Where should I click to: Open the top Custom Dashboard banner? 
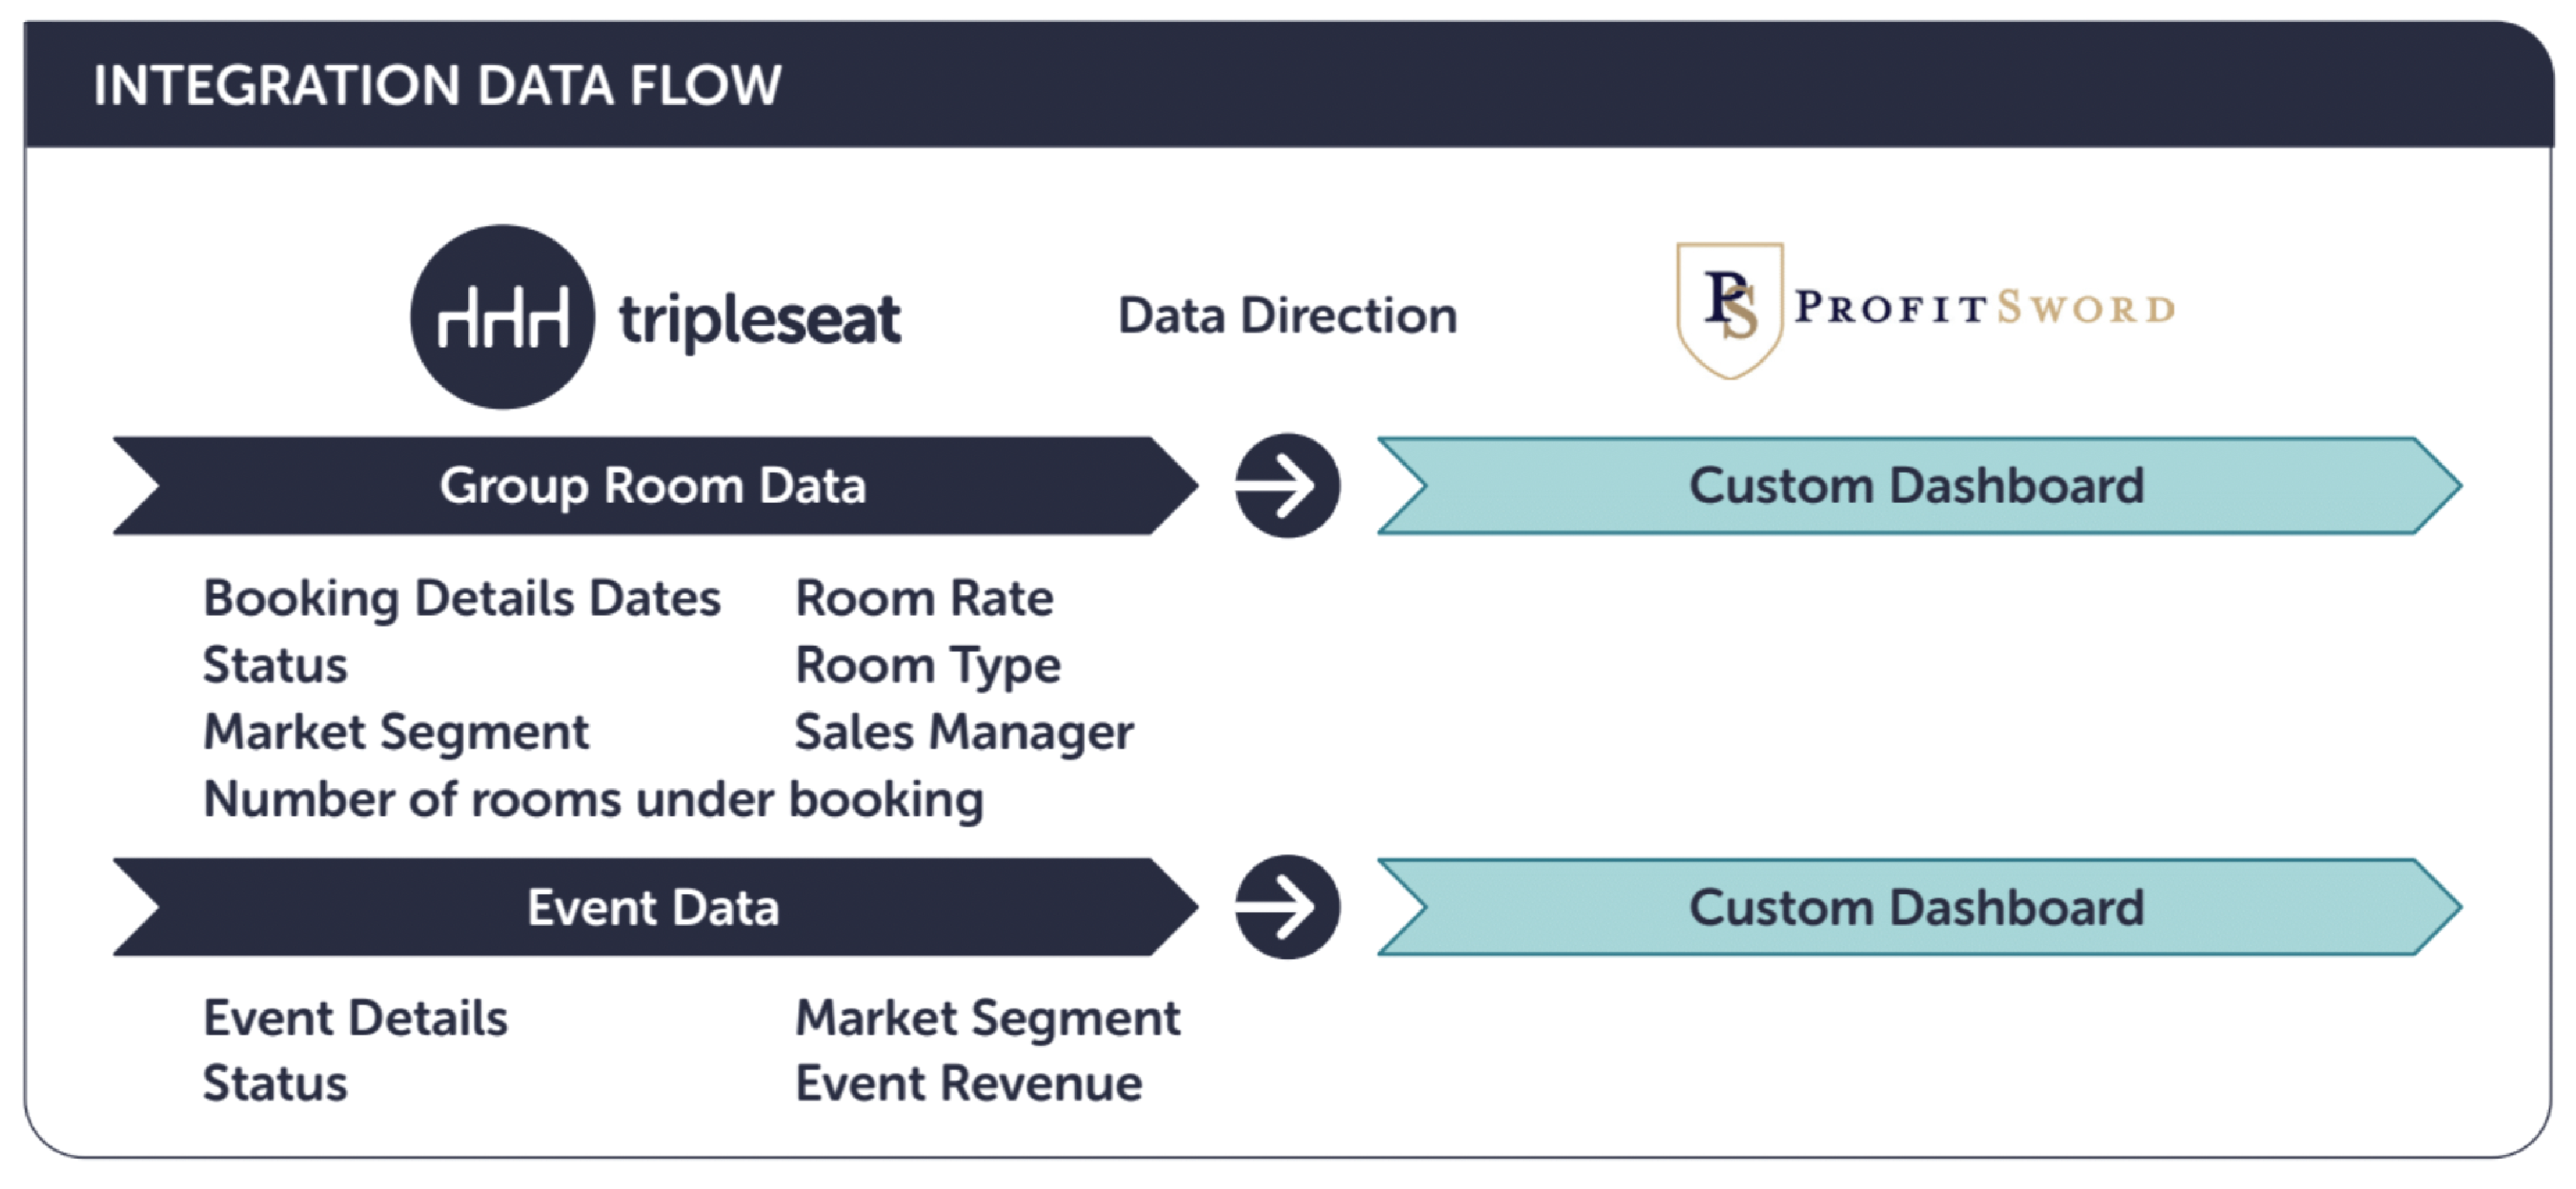pos(1919,486)
